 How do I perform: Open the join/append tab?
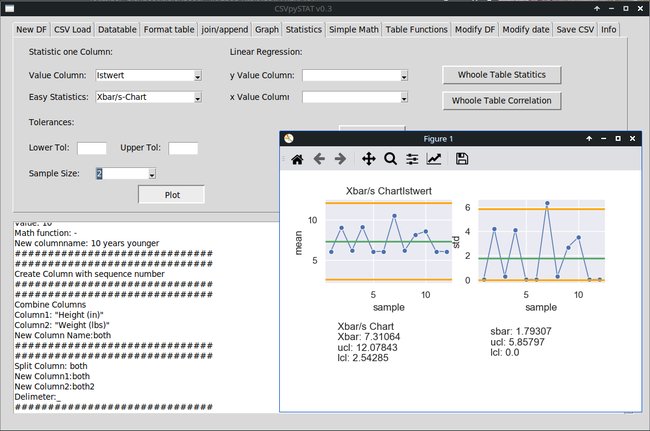click(225, 29)
